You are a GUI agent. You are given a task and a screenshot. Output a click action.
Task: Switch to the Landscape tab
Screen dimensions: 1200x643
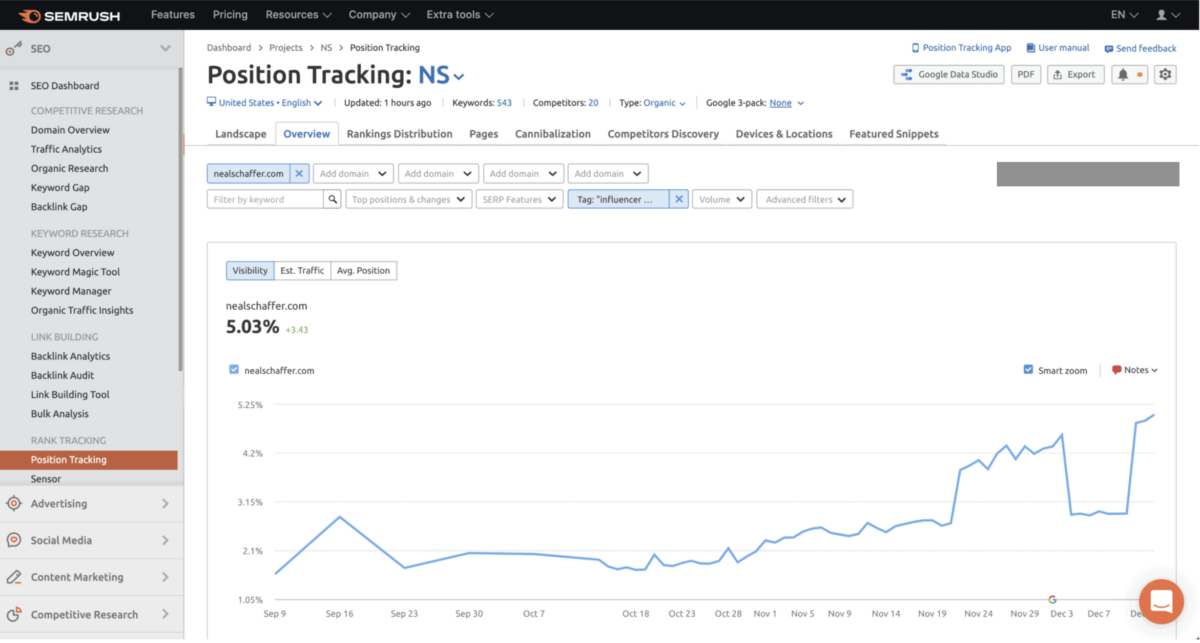click(x=241, y=134)
